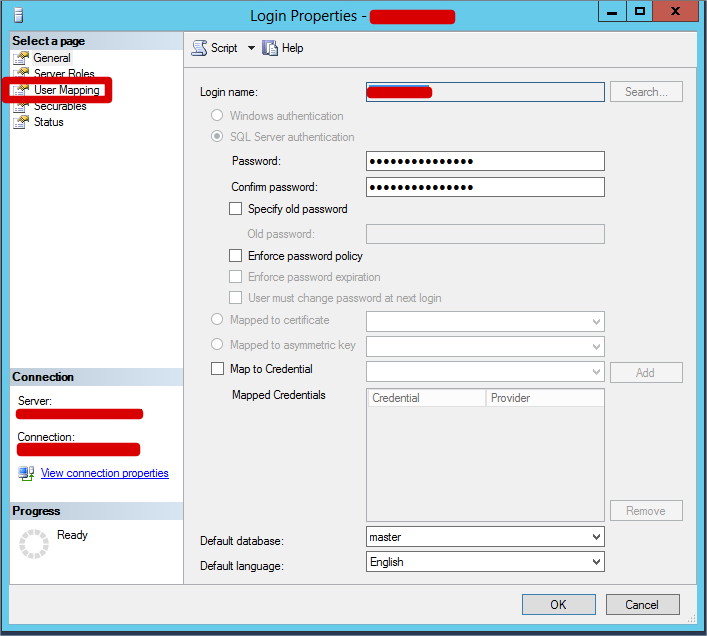Click into the Password field

pyautogui.click(x=485, y=161)
